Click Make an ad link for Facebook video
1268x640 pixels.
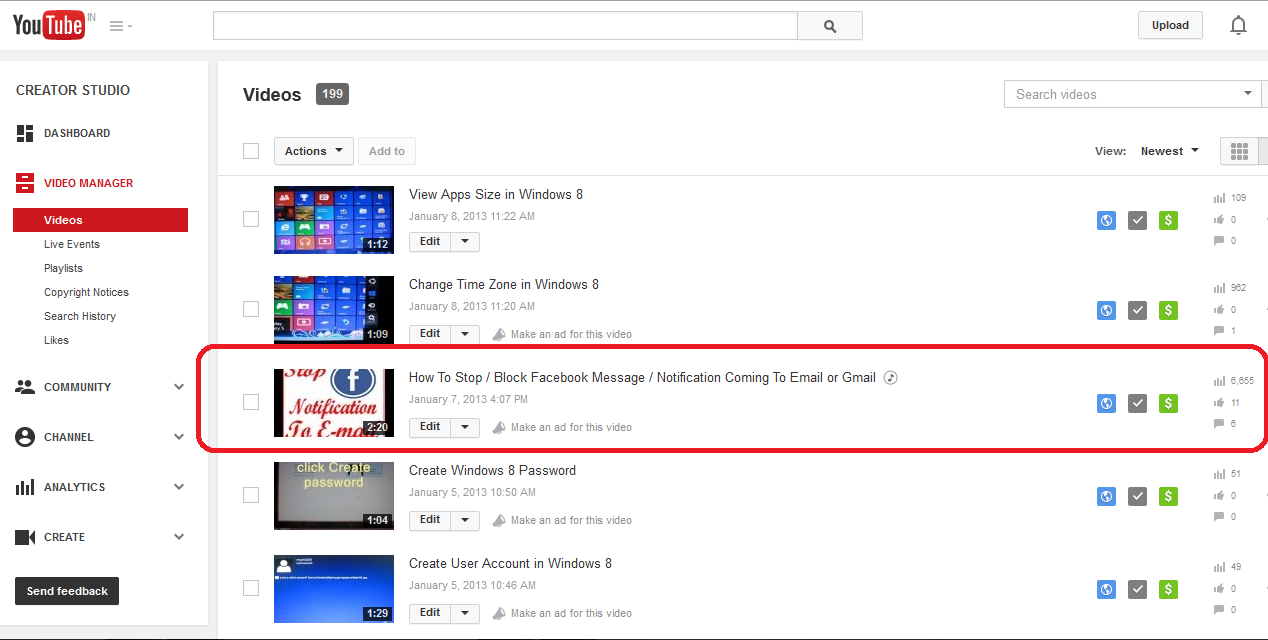tap(571, 427)
